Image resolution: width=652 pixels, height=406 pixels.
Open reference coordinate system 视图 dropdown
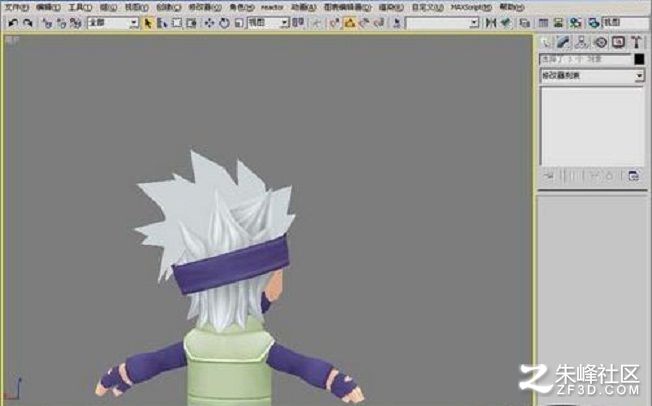268,22
